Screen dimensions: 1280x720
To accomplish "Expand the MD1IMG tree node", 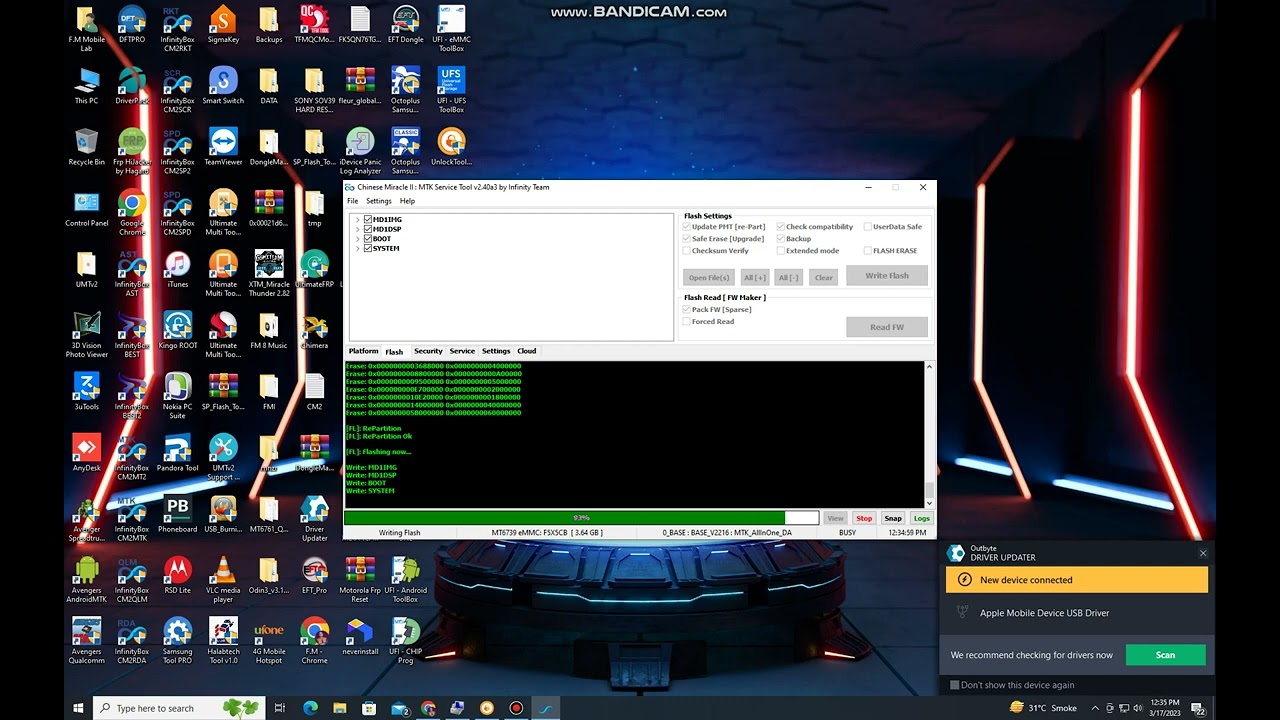I will 358,219.
